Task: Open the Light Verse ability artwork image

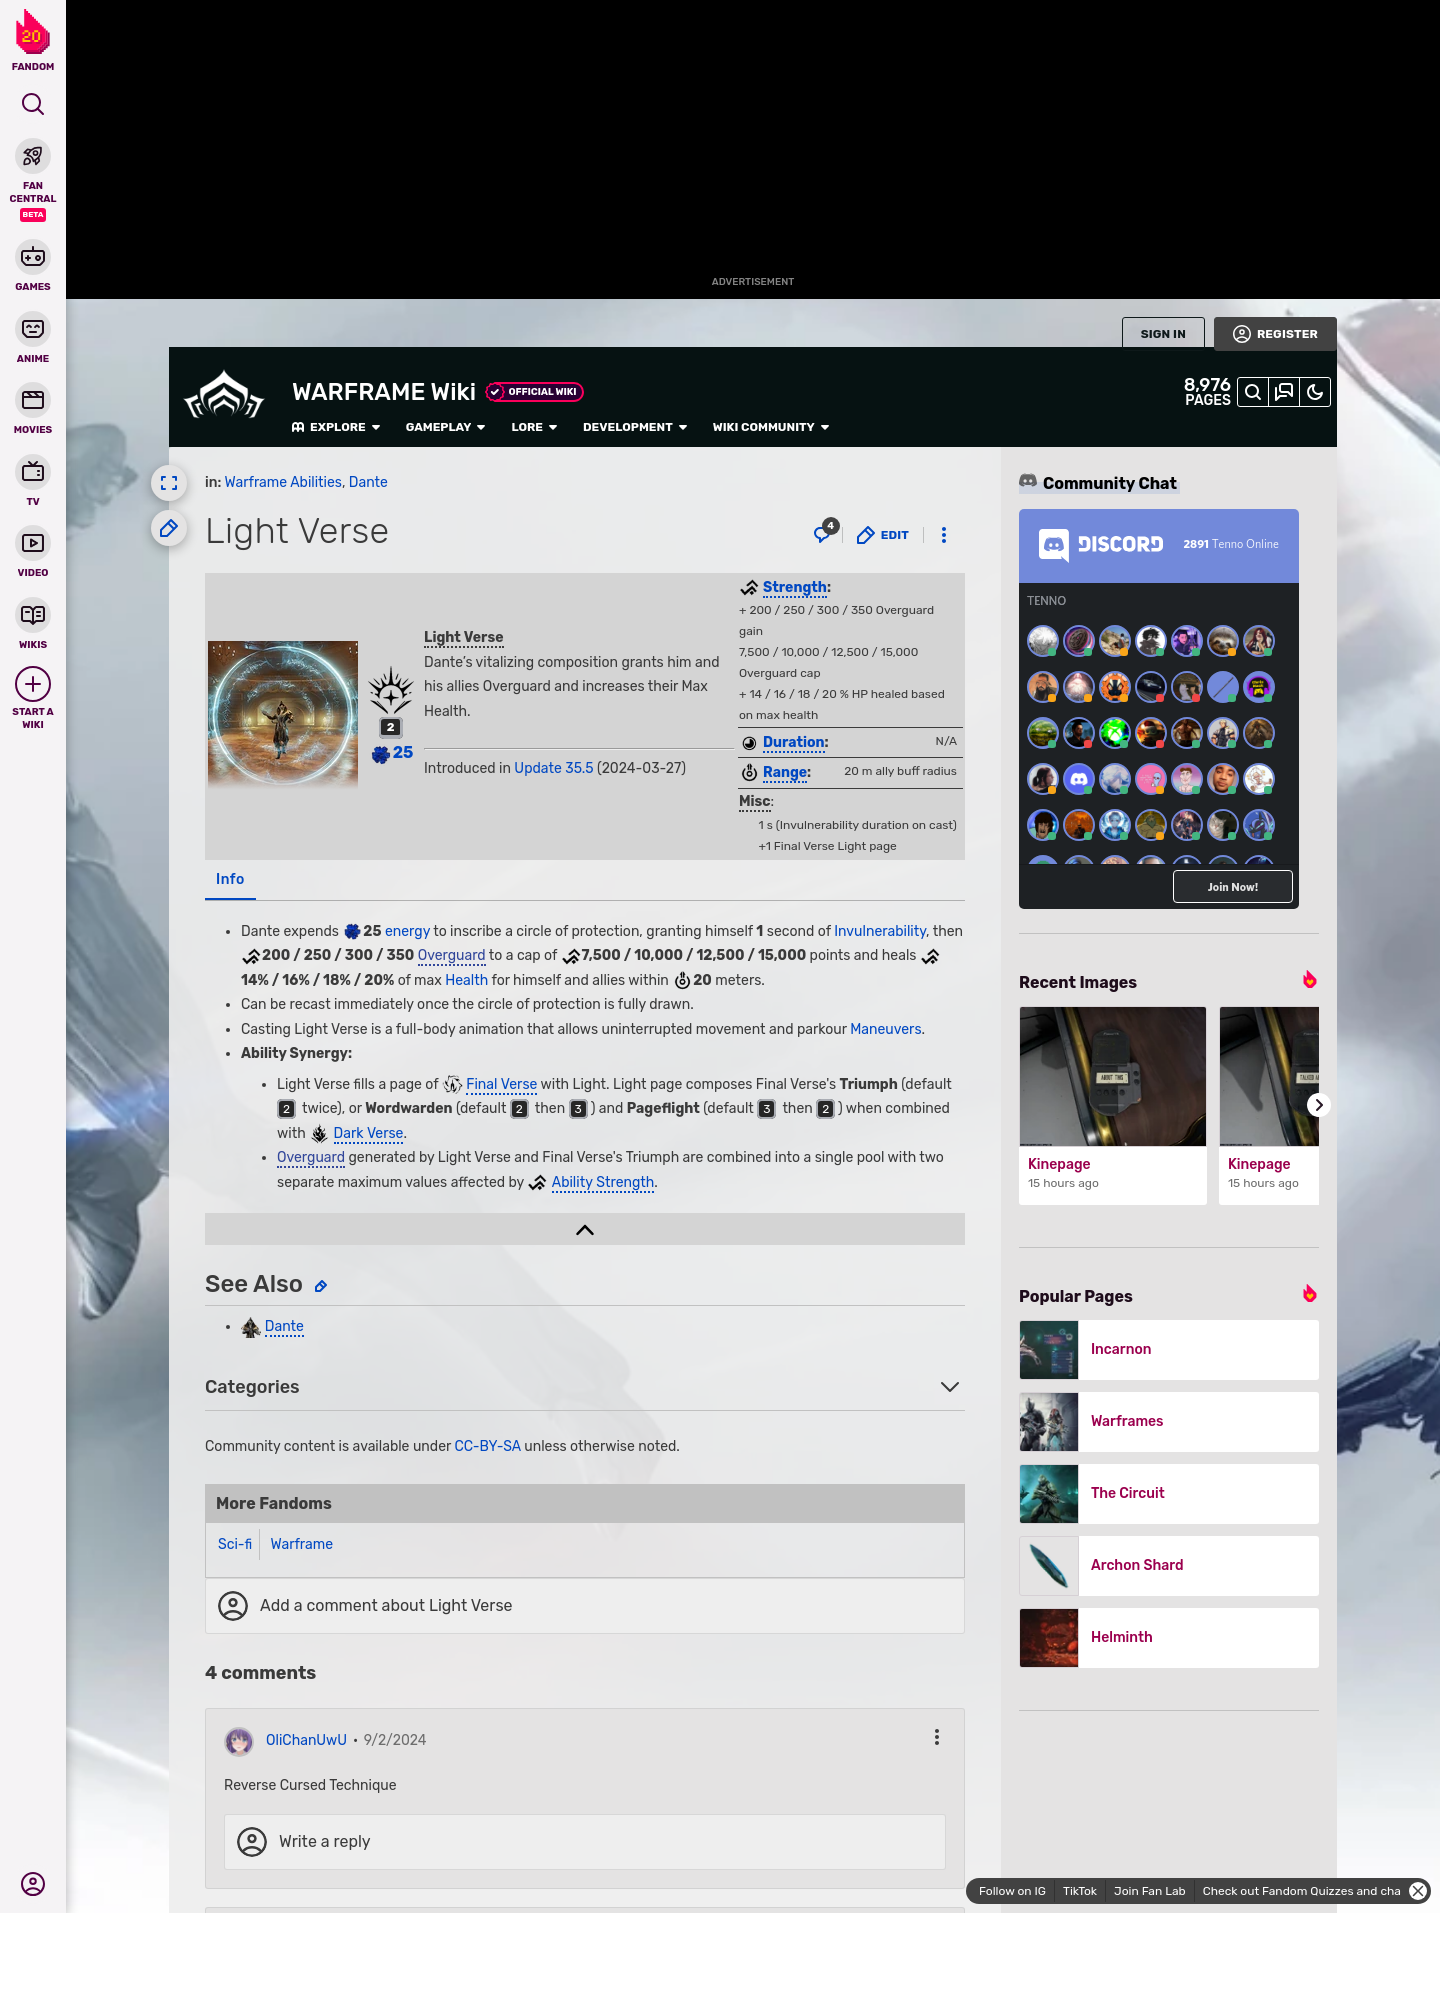Action: pyautogui.click(x=283, y=714)
